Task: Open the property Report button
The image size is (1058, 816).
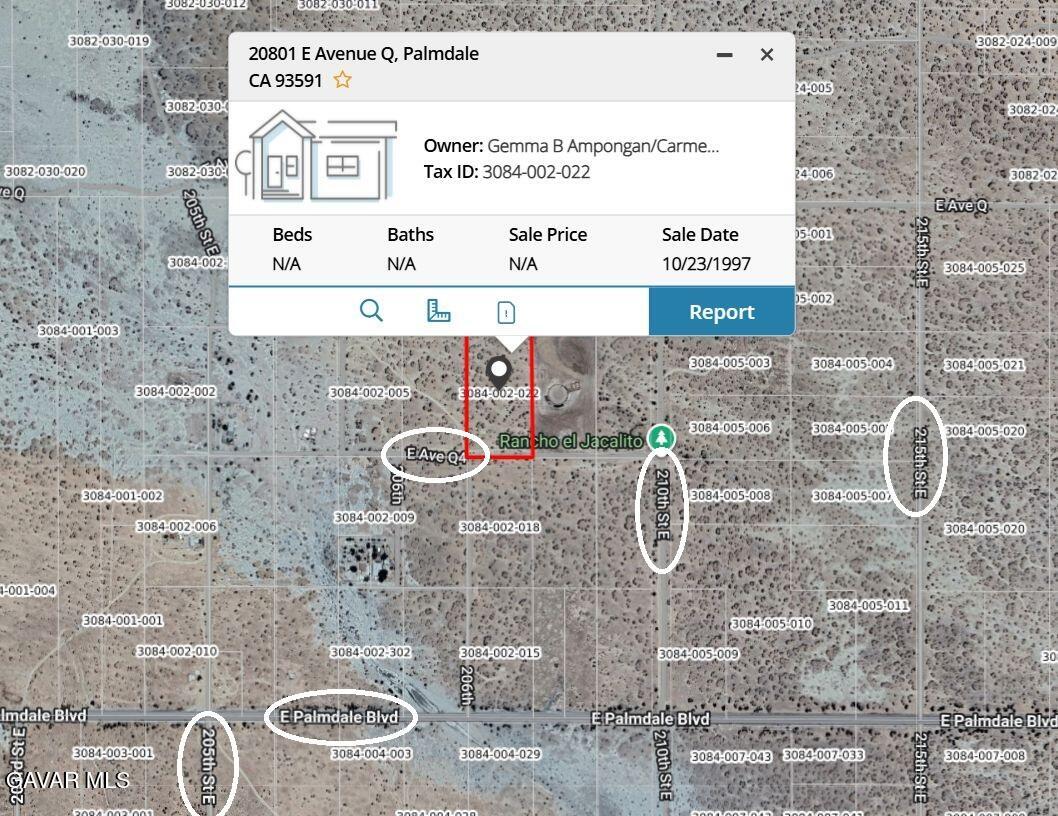Action: point(721,312)
